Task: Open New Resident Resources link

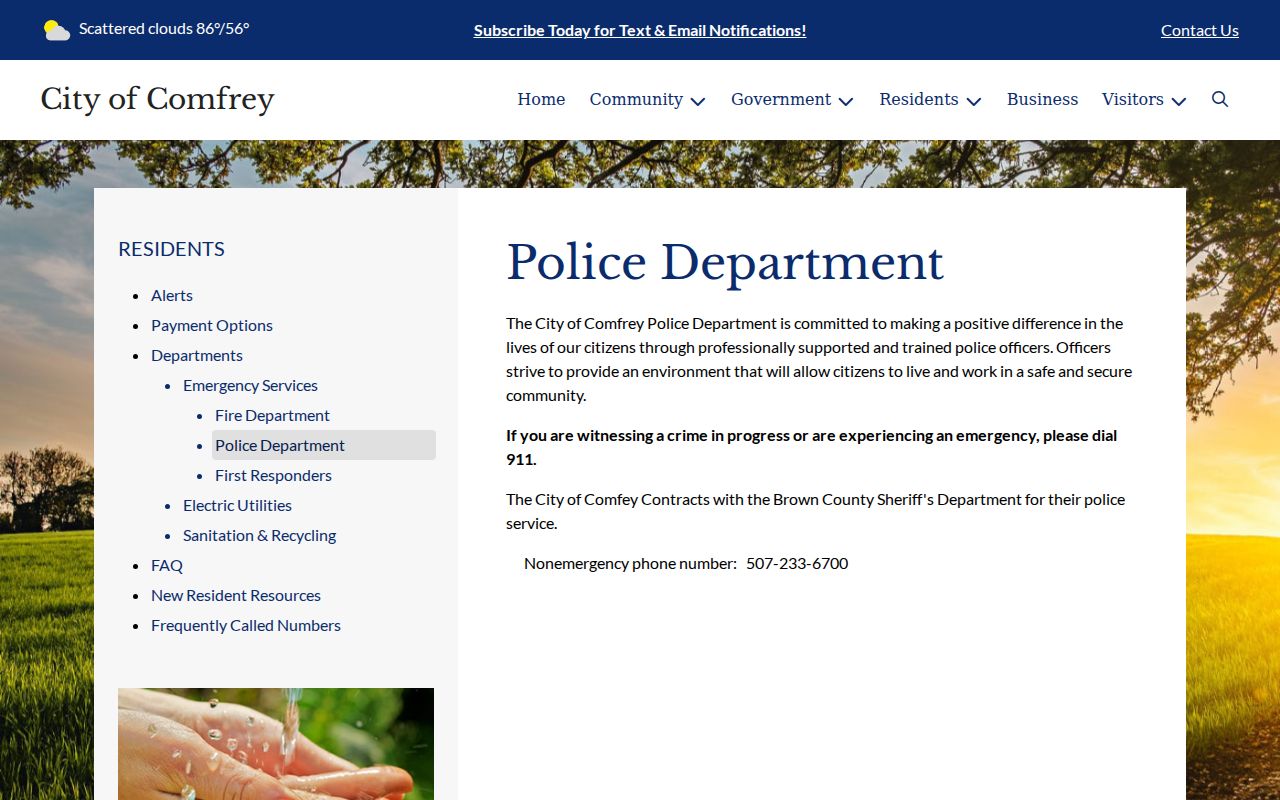Action: 236,595
